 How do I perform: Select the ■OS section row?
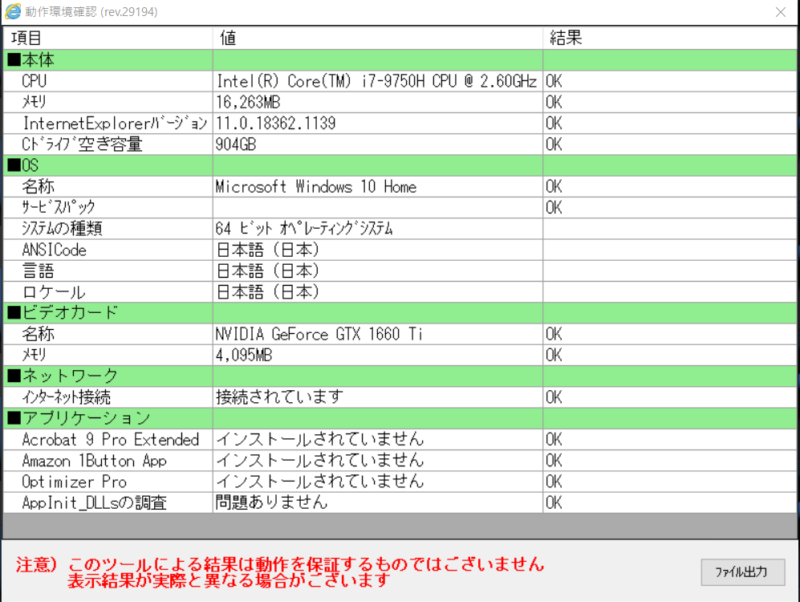coord(399,165)
